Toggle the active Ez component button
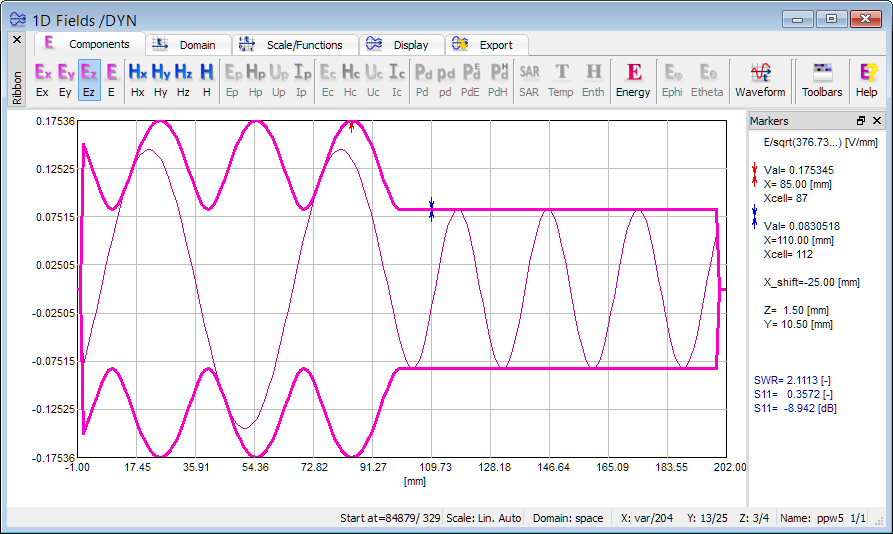Image resolution: width=893 pixels, height=534 pixels. point(89,79)
